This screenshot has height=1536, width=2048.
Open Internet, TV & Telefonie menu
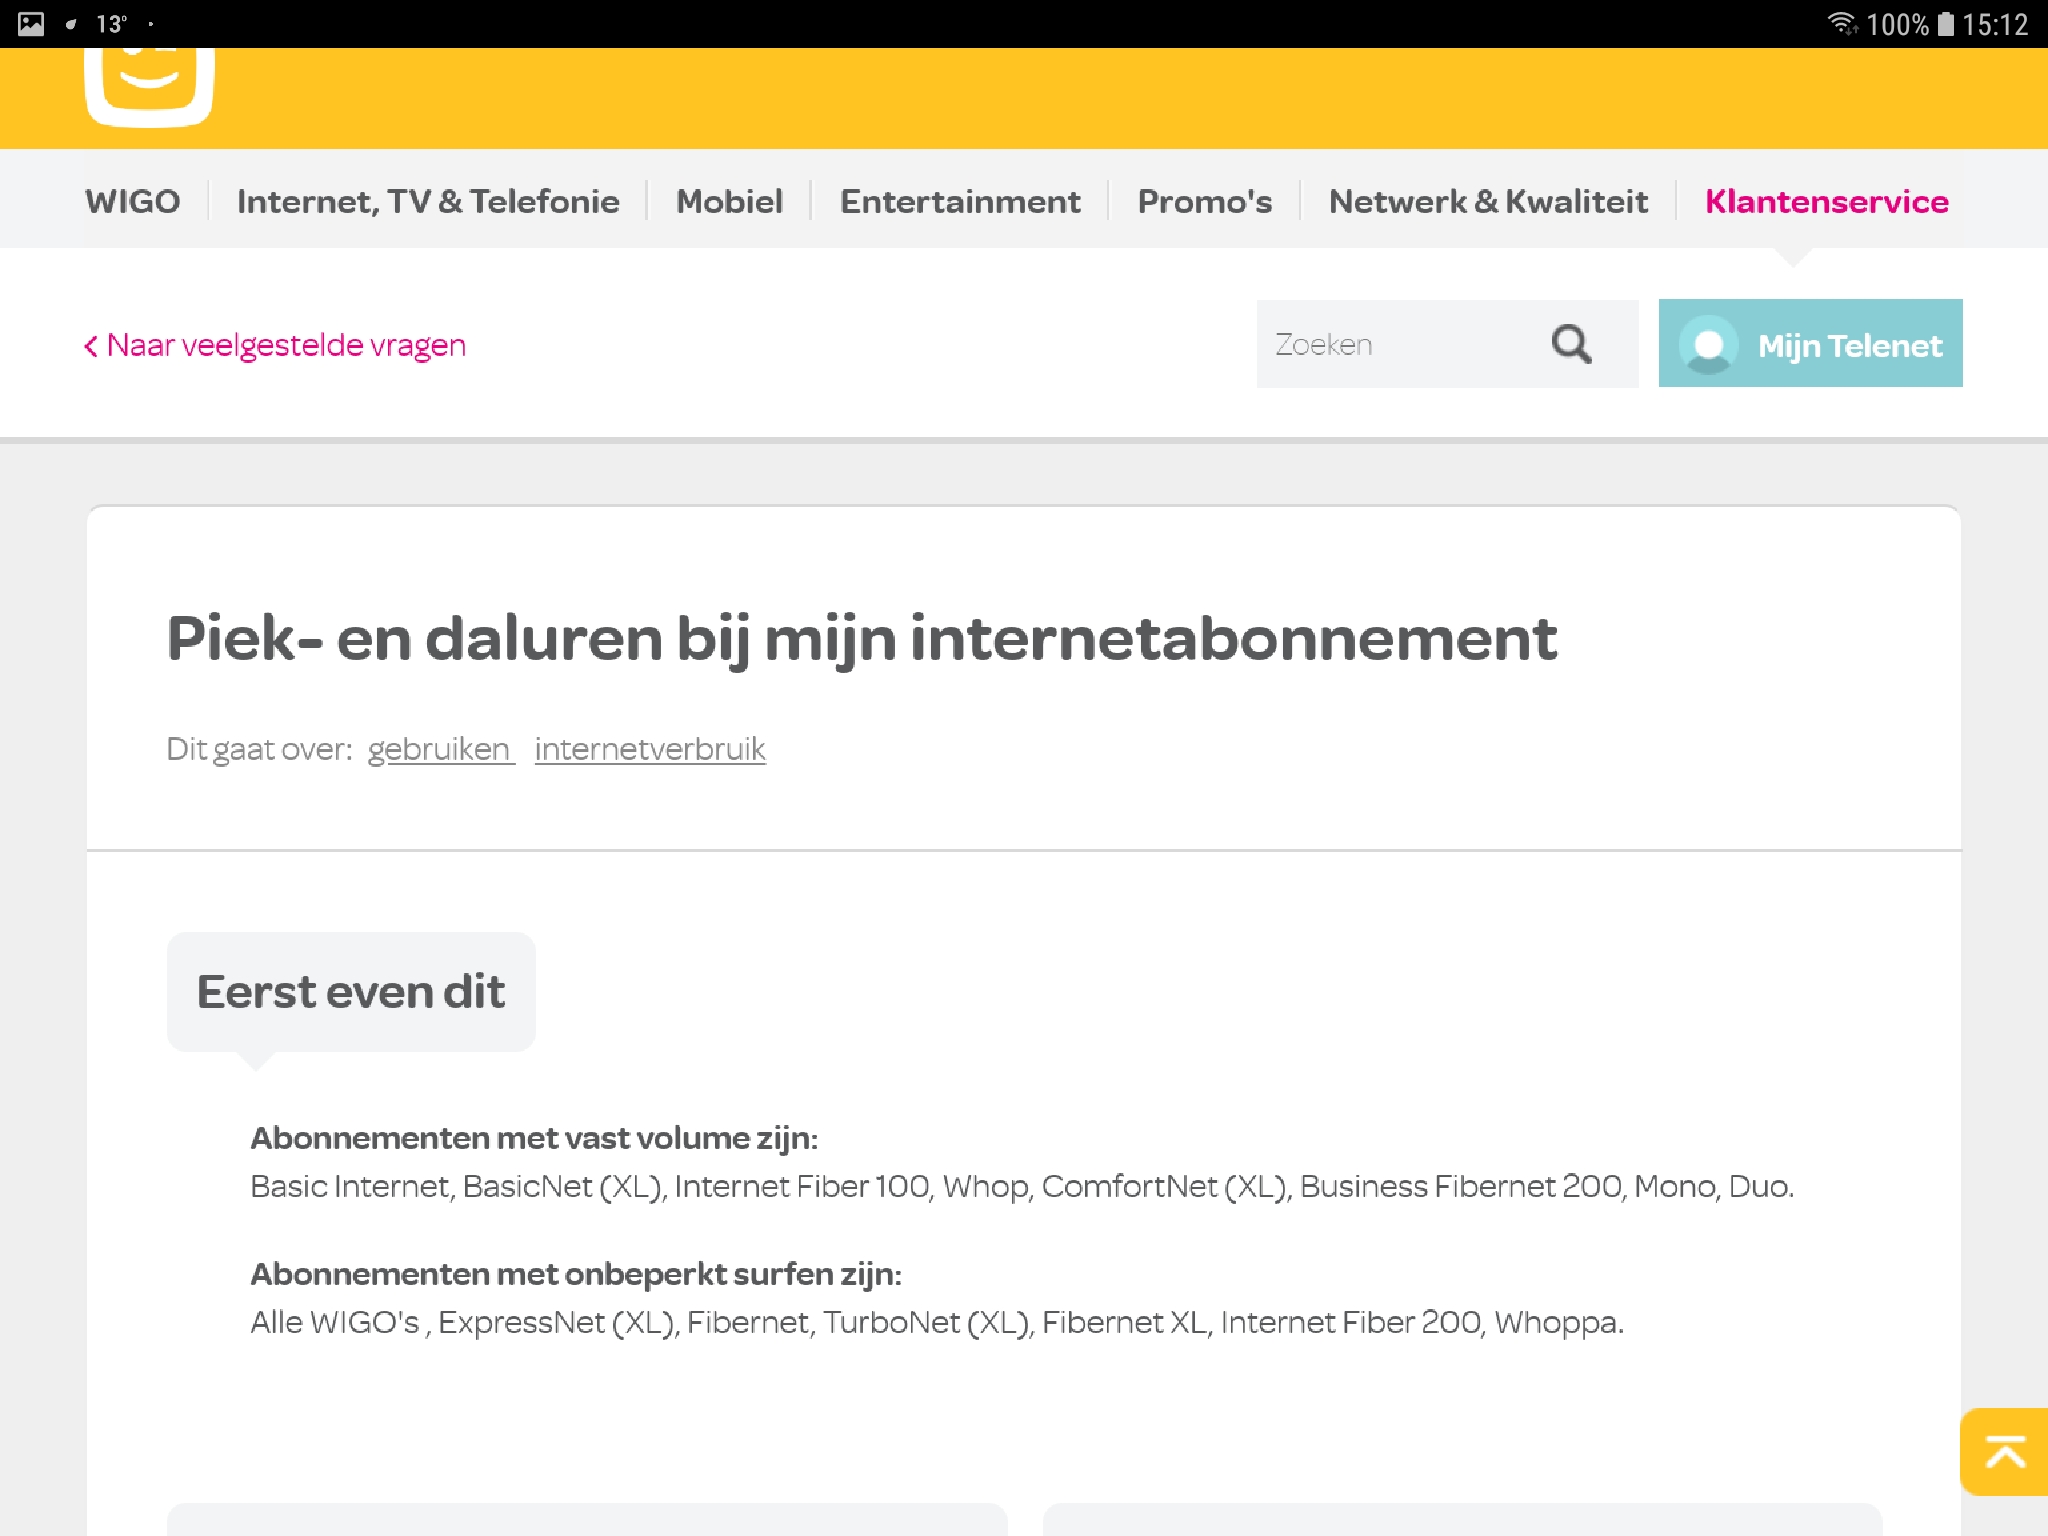coord(428,201)
